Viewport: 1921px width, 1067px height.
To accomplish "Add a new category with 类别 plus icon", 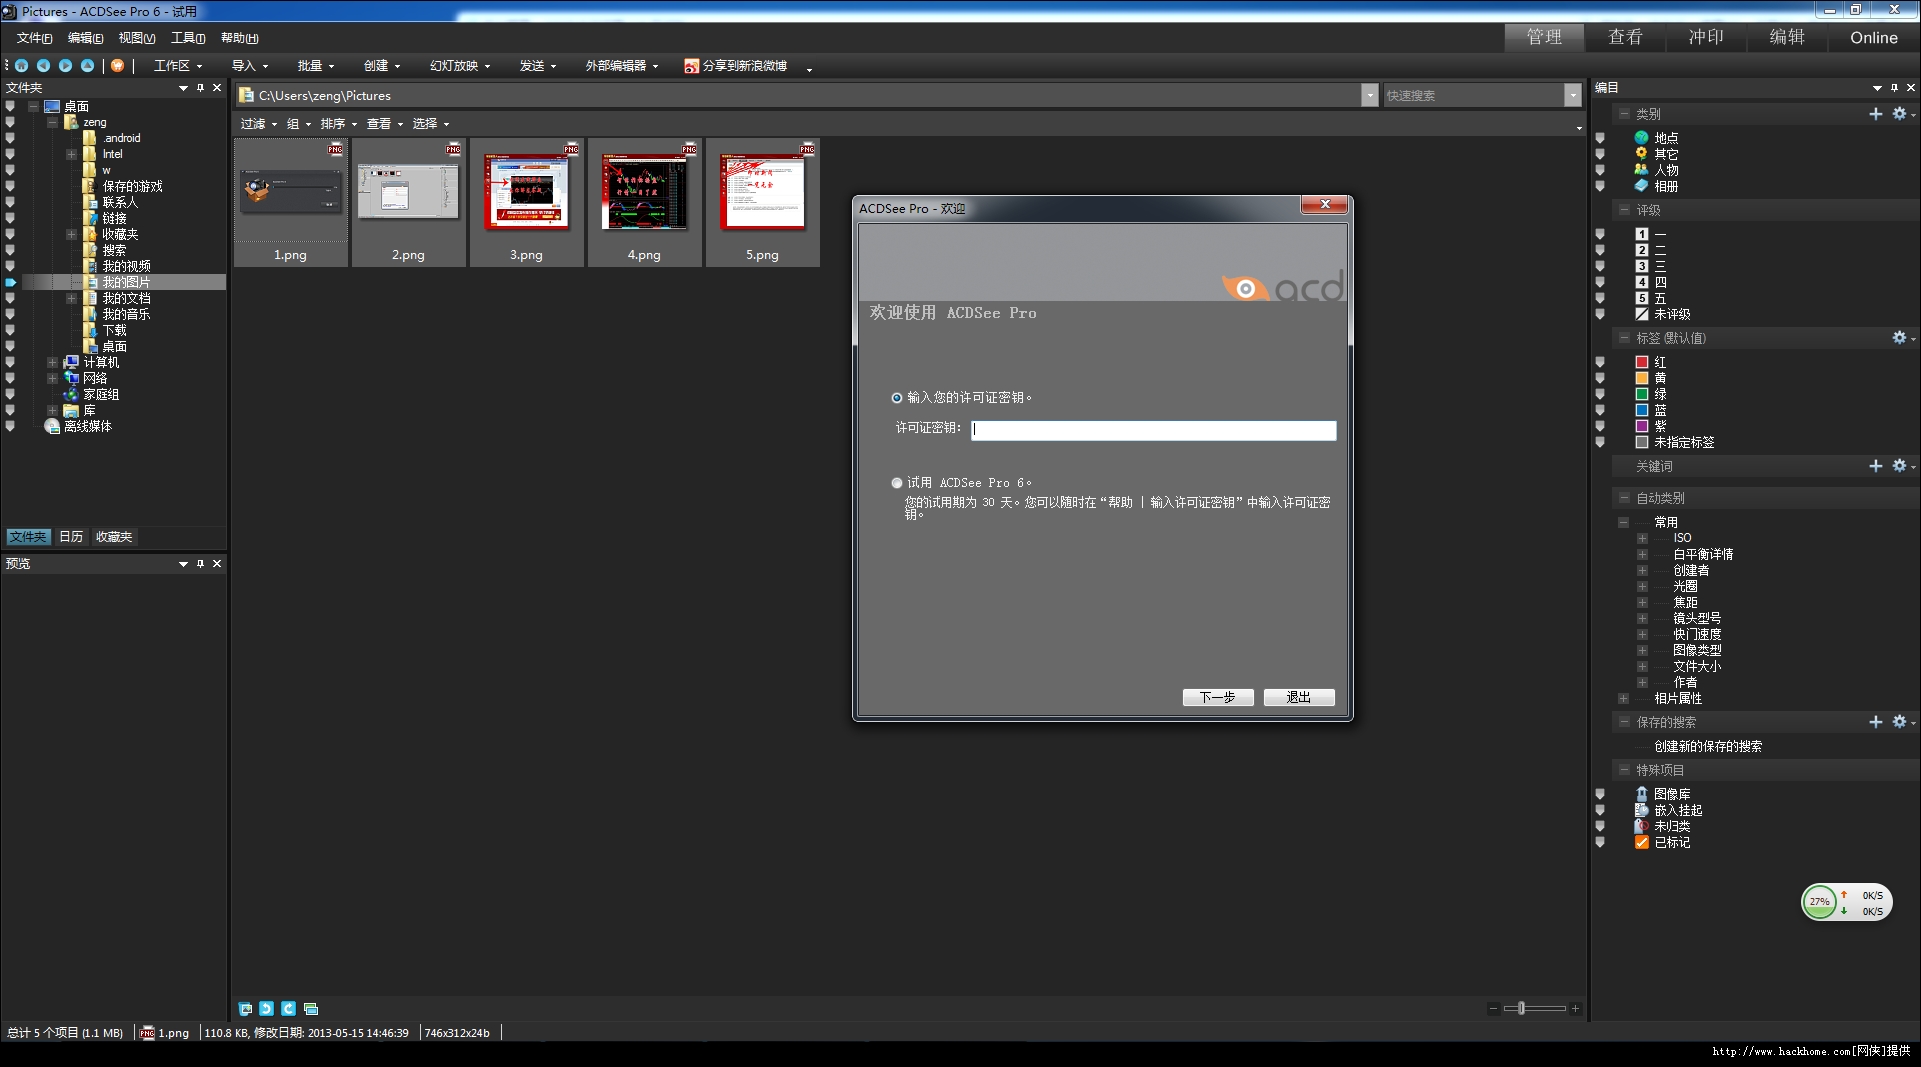I will tap(1876, 114).
